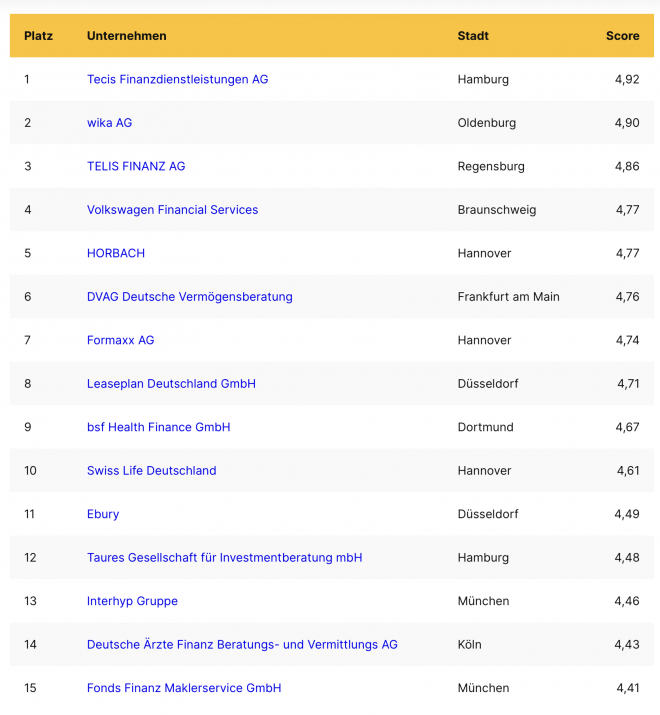Select the score value 4,74
The width and height of the screenshot is (660, 715).
628,340
